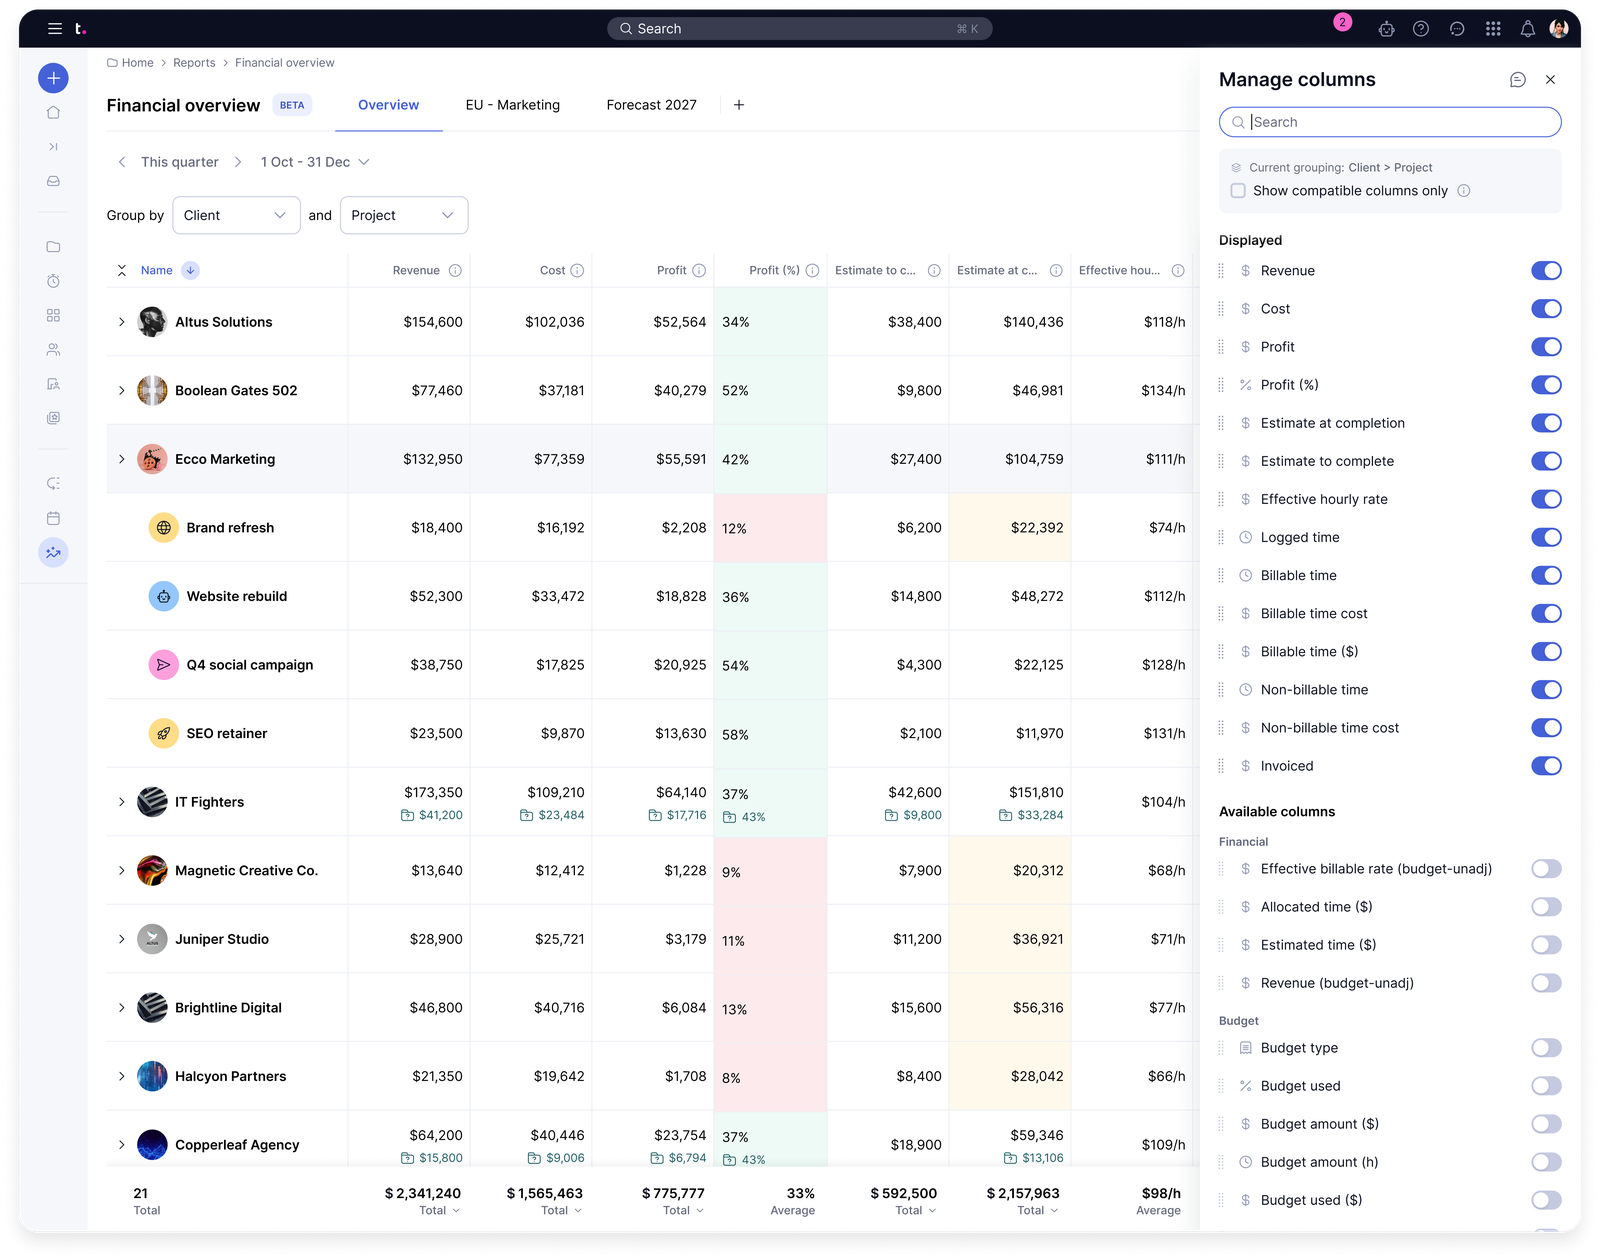1600x1260 pixels.
Task: Open the help question mark icon
Action: point(1420,29)
